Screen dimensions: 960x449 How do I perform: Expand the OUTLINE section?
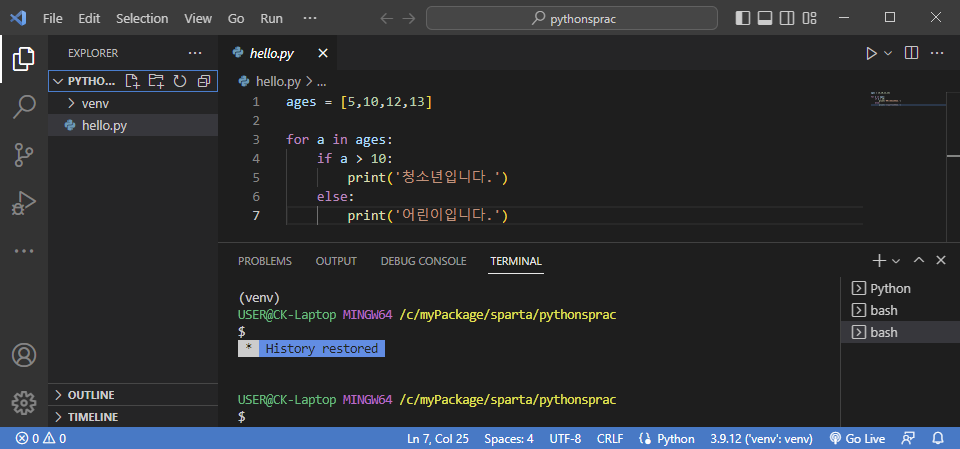pos(133,395)
